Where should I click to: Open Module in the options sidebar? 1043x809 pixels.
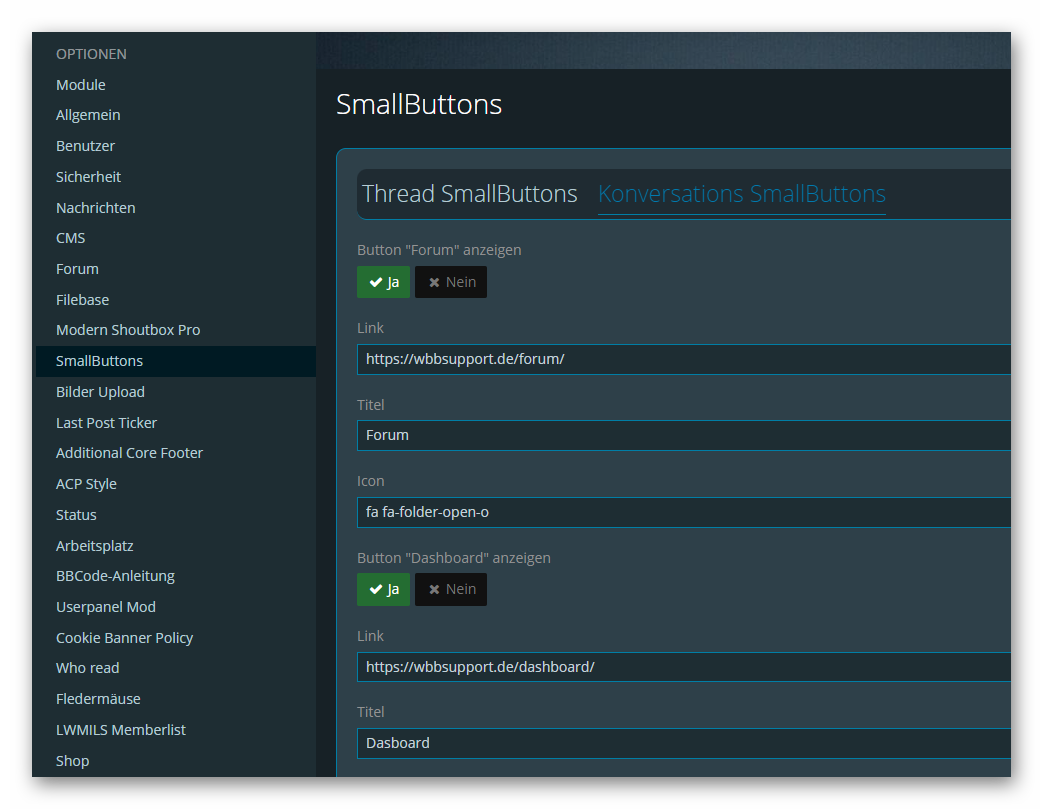(x=81, y=85)
